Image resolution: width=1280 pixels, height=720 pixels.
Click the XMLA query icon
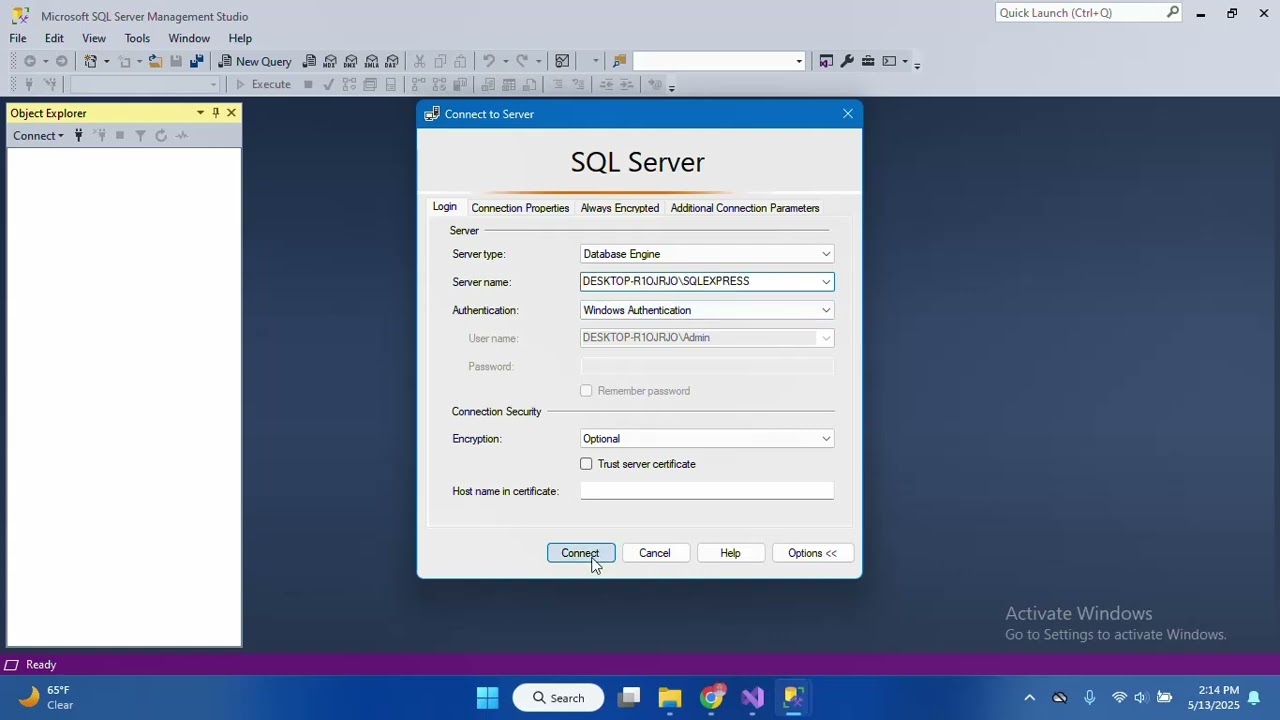click(372, 61)
